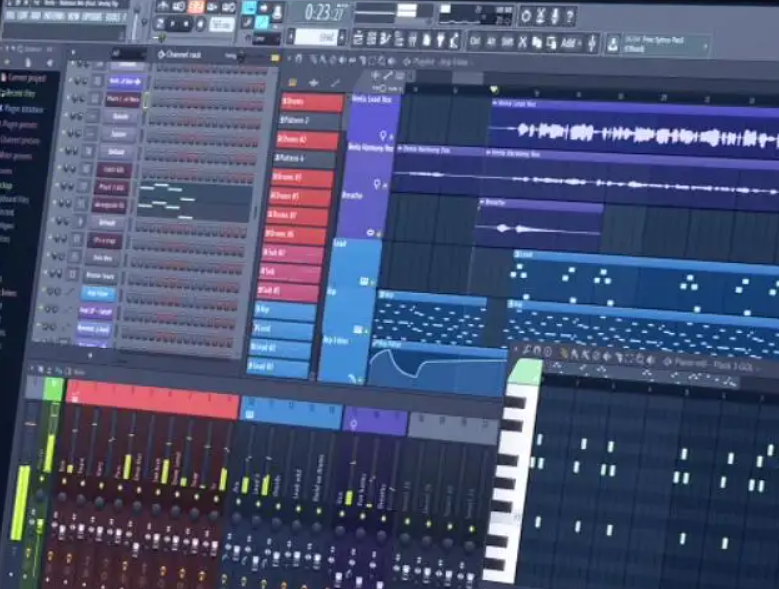Screen dimensions: 779x589
Task: Click the 0:23:27 time display
Action: [x=324, y=13]
